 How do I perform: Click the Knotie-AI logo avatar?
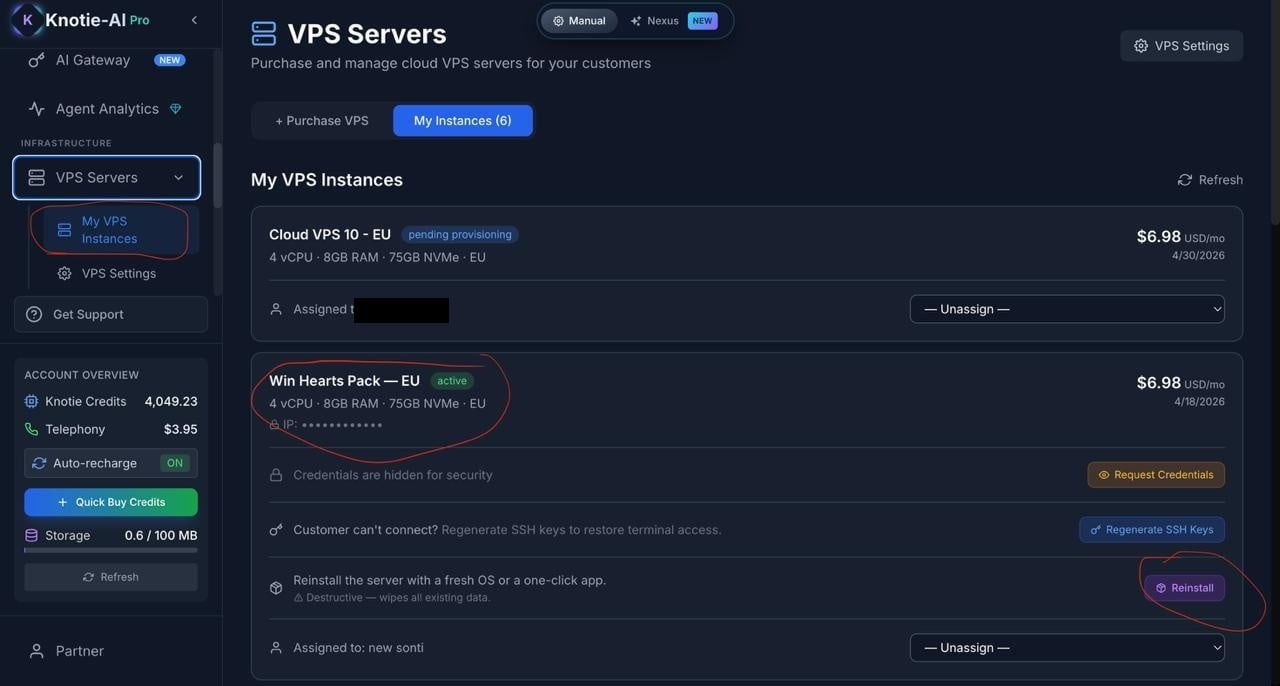[27, 20]
